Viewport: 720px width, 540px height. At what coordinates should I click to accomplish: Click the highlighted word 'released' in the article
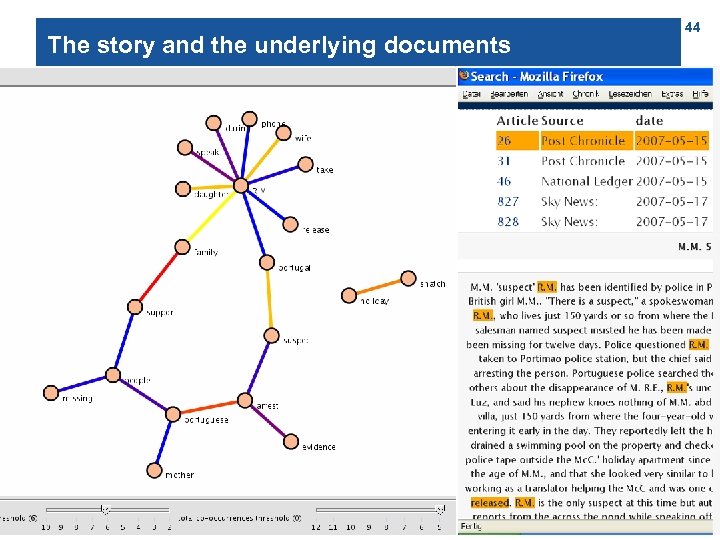(x=490, y=502)
